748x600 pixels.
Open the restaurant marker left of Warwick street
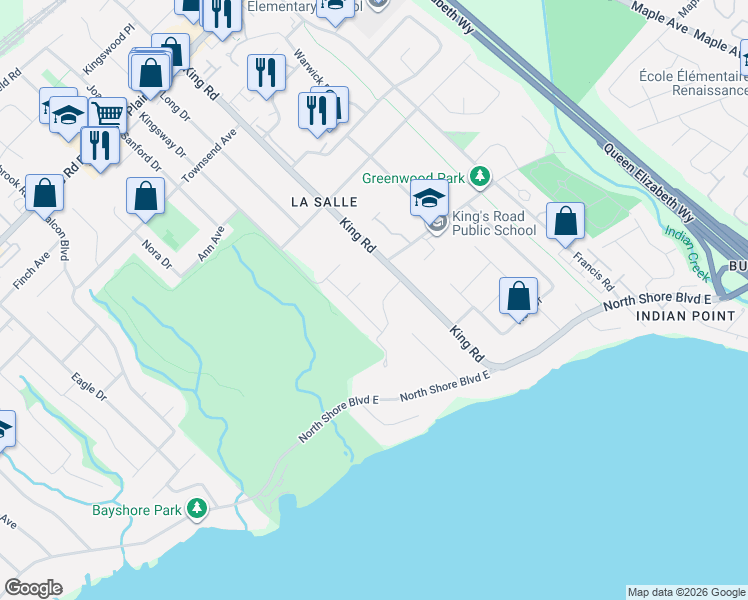[x=267, y=75]
